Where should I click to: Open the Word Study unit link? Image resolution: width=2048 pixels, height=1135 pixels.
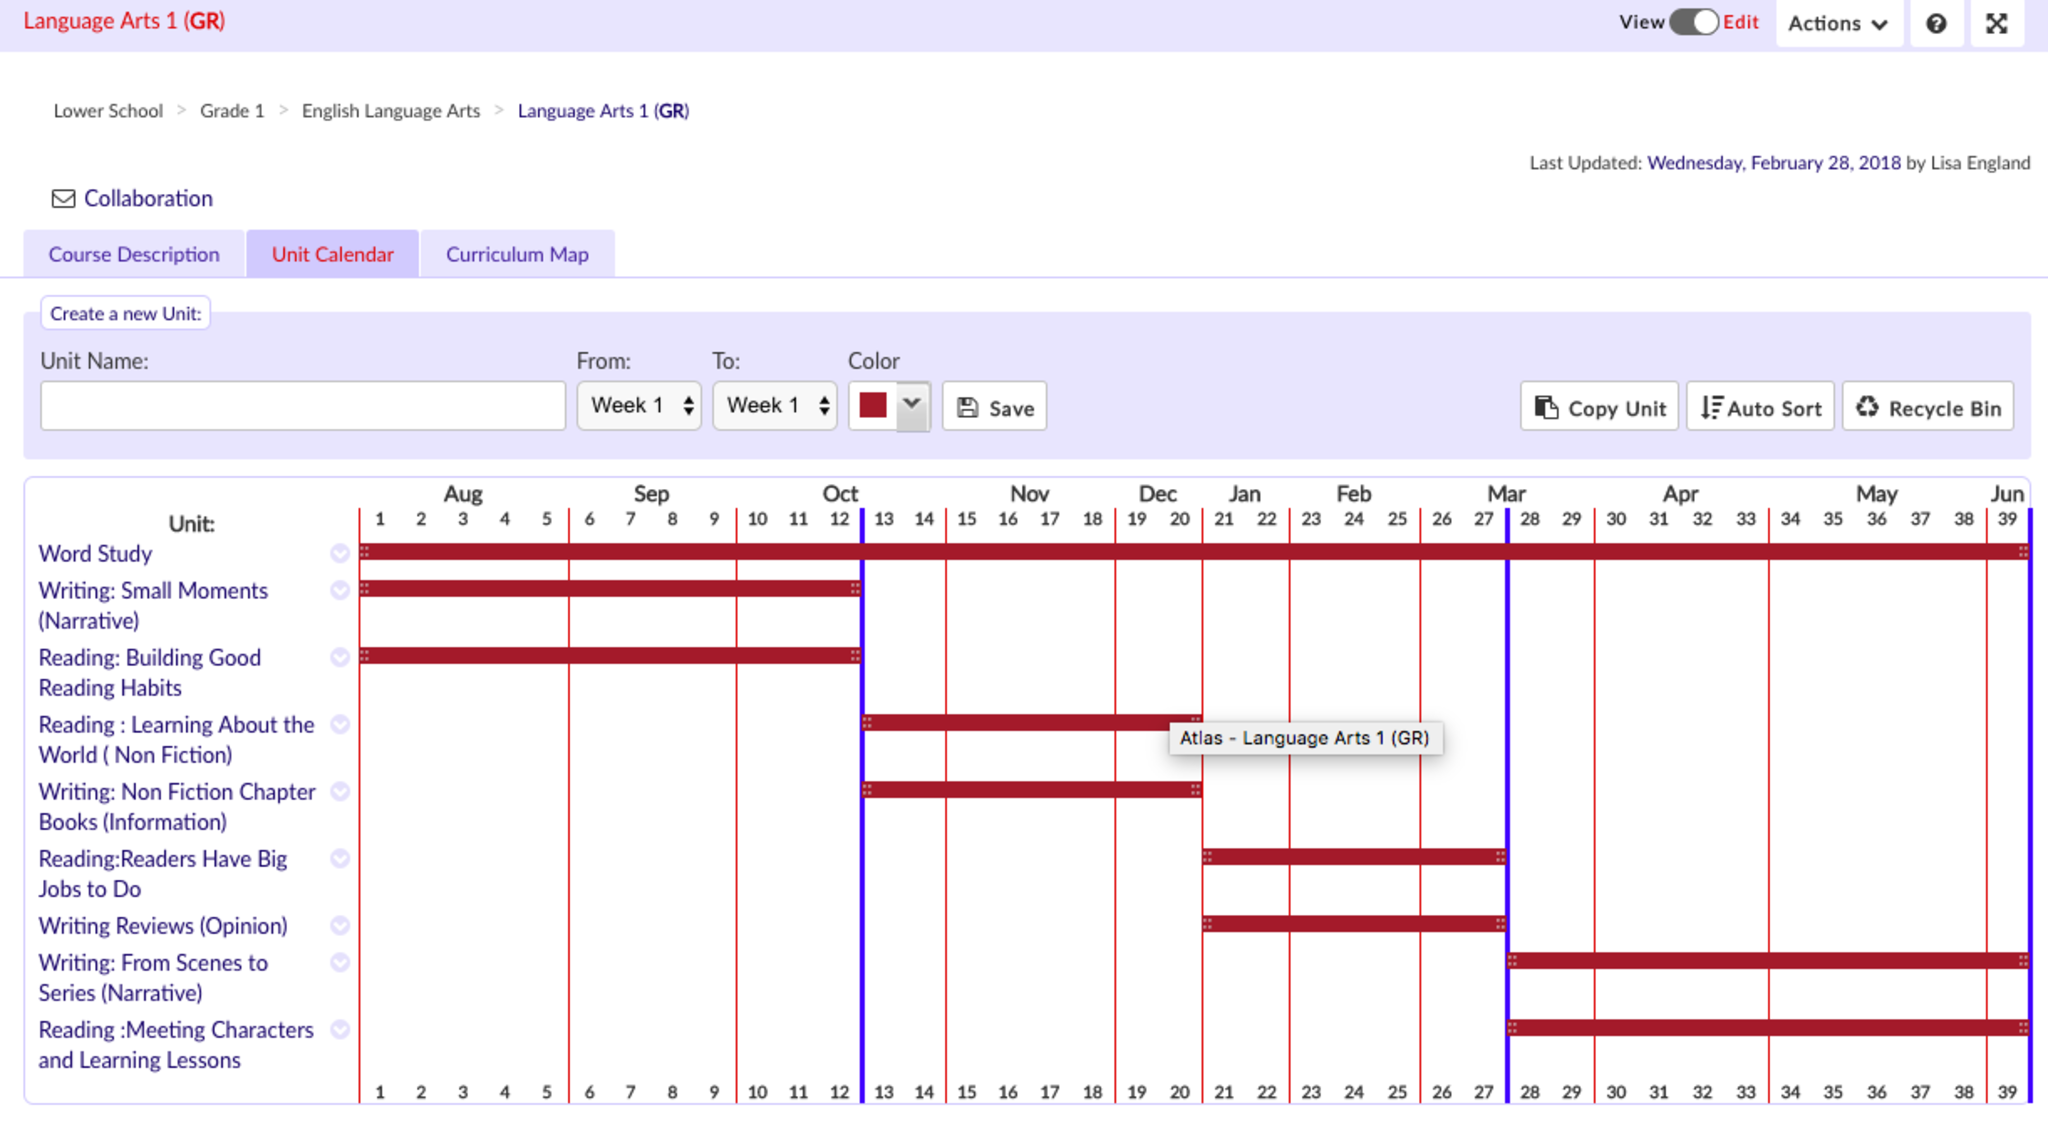[x=95, y=553]
